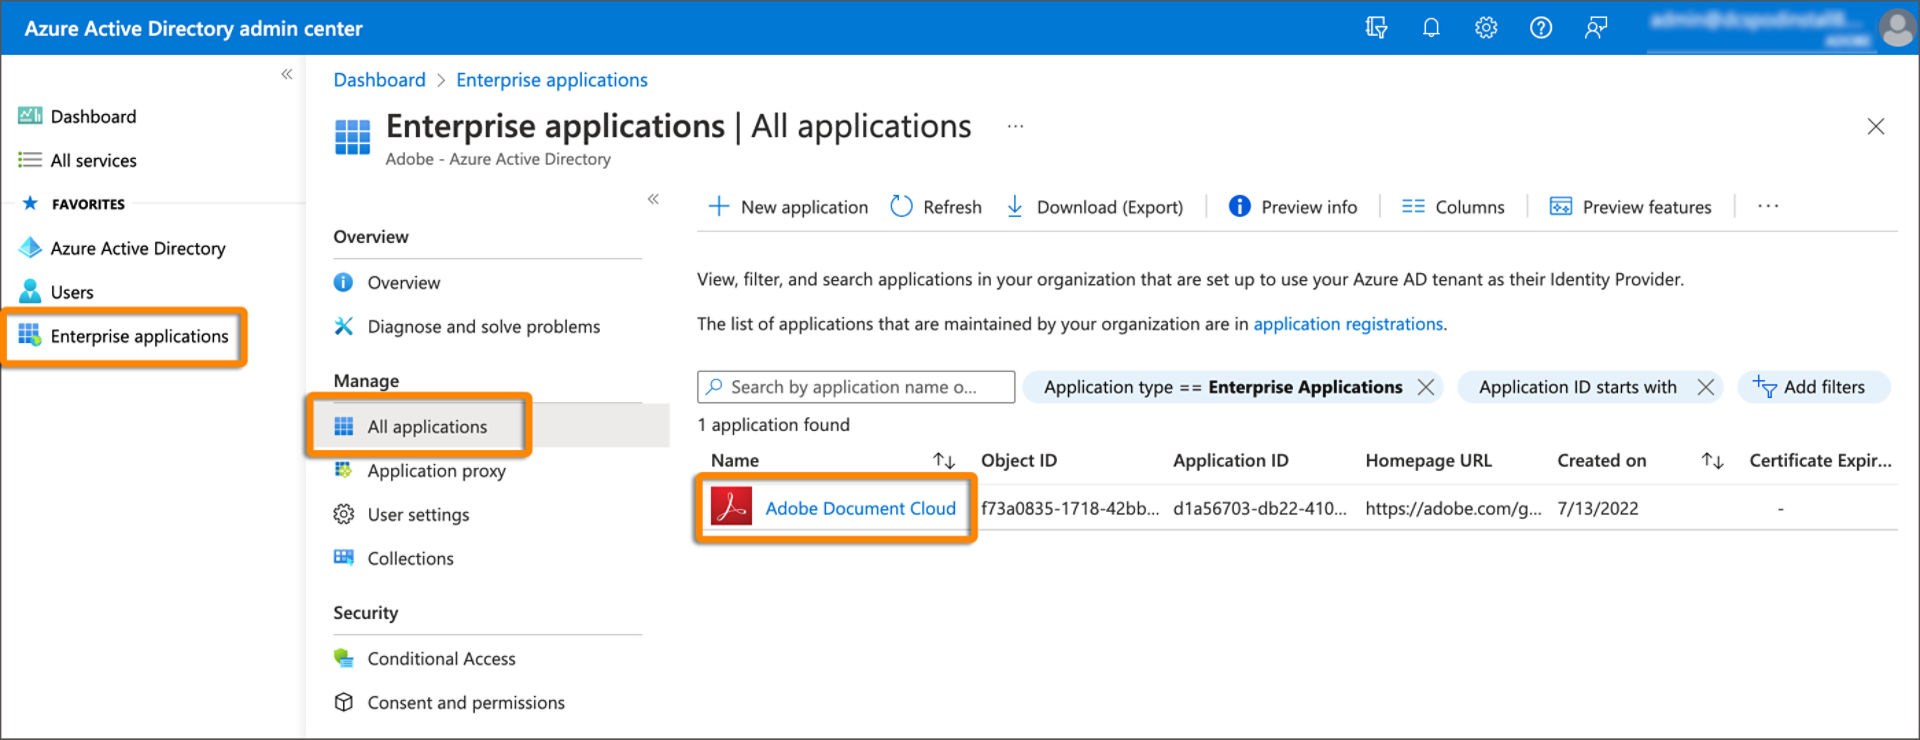Follow the application registrations link
1920x740 pixels.
1348,324
